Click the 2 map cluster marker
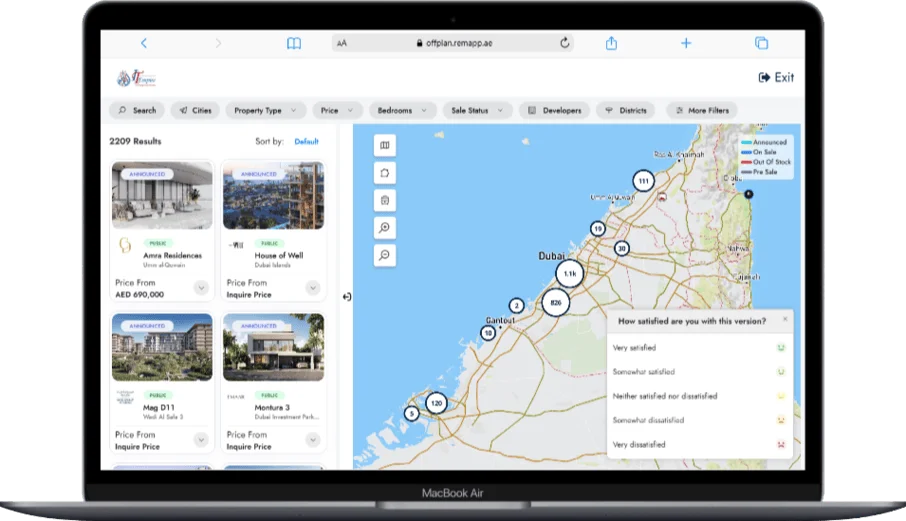 pos(517,306)
